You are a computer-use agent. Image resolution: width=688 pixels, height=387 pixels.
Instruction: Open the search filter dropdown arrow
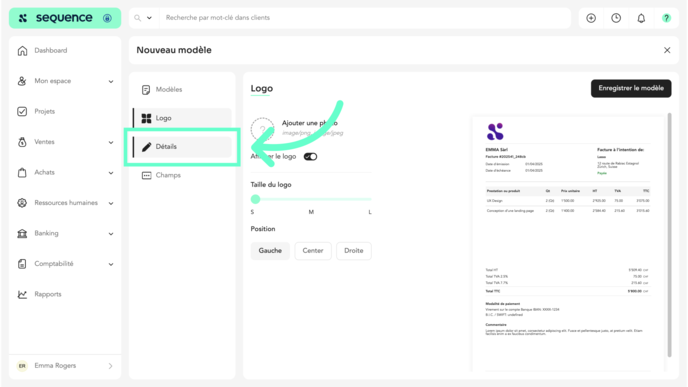coord(149,18)
